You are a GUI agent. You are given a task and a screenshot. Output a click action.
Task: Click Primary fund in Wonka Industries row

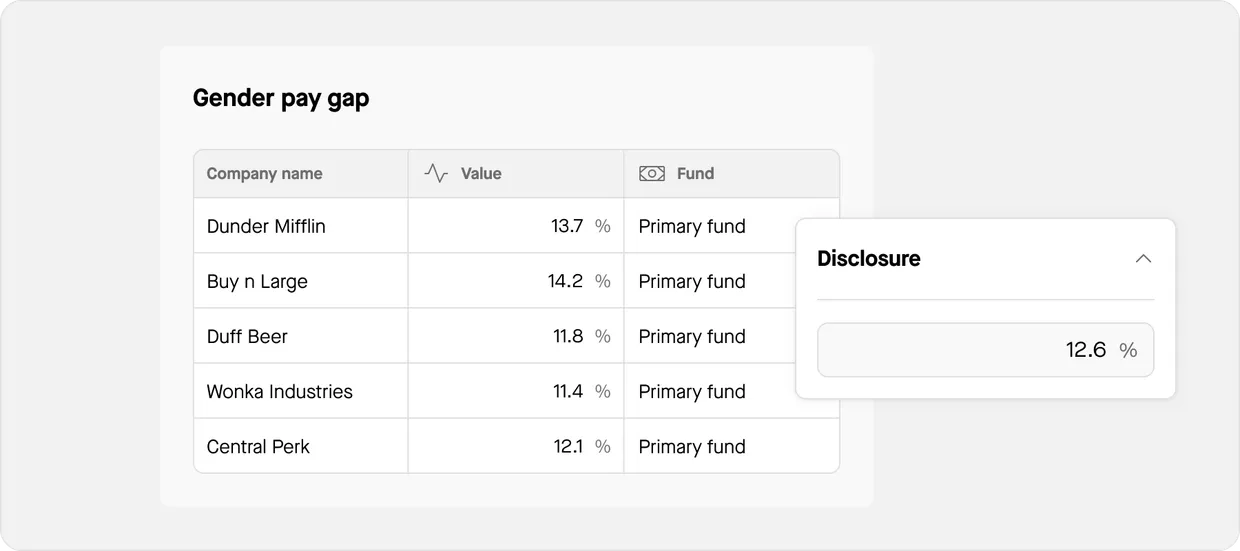point(692,391)
